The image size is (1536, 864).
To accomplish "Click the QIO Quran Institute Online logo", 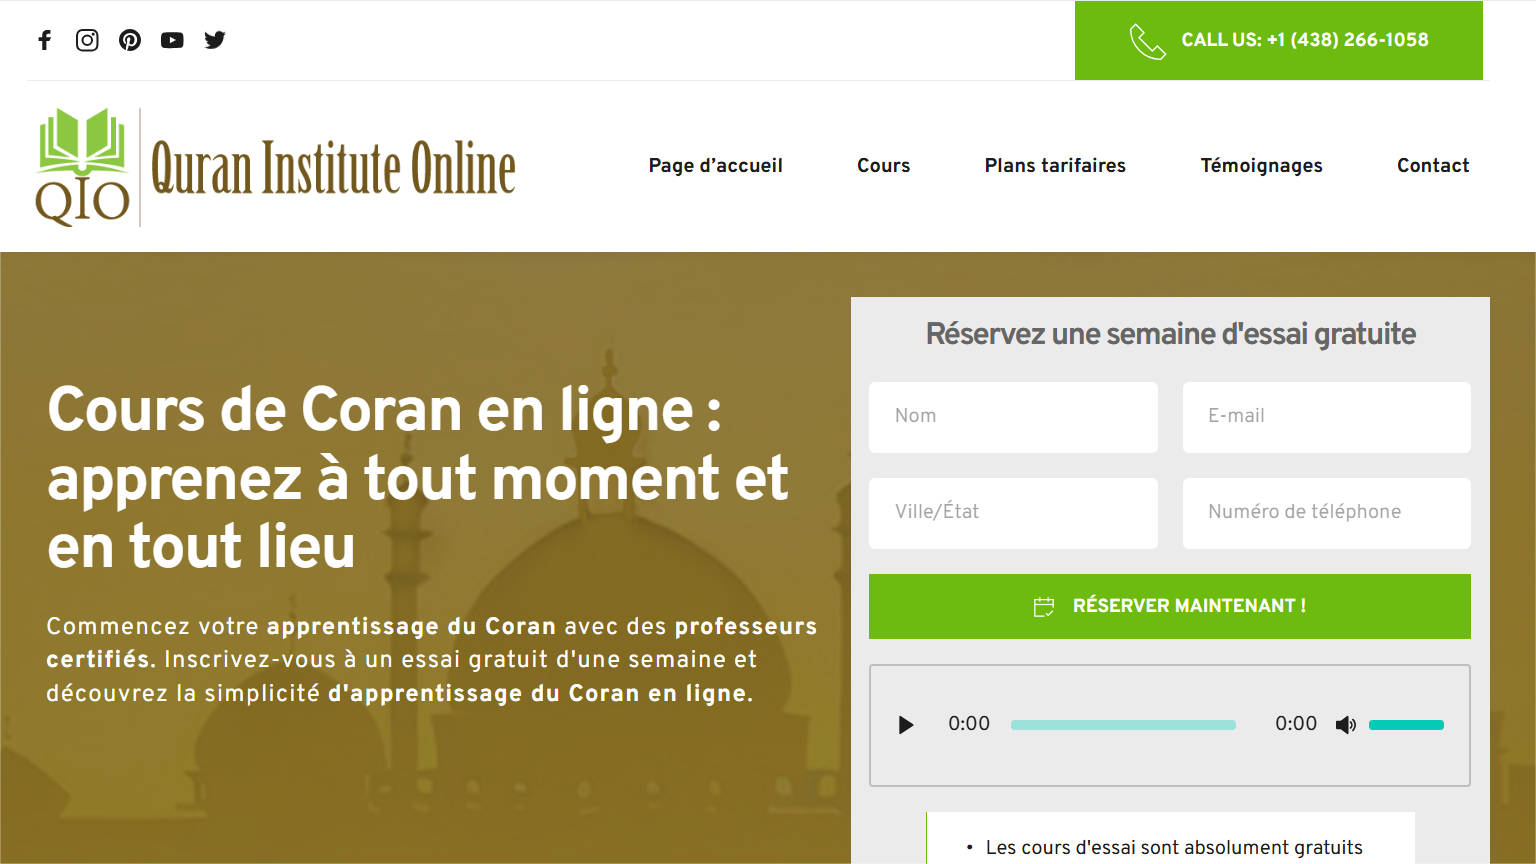I will 275,167.
